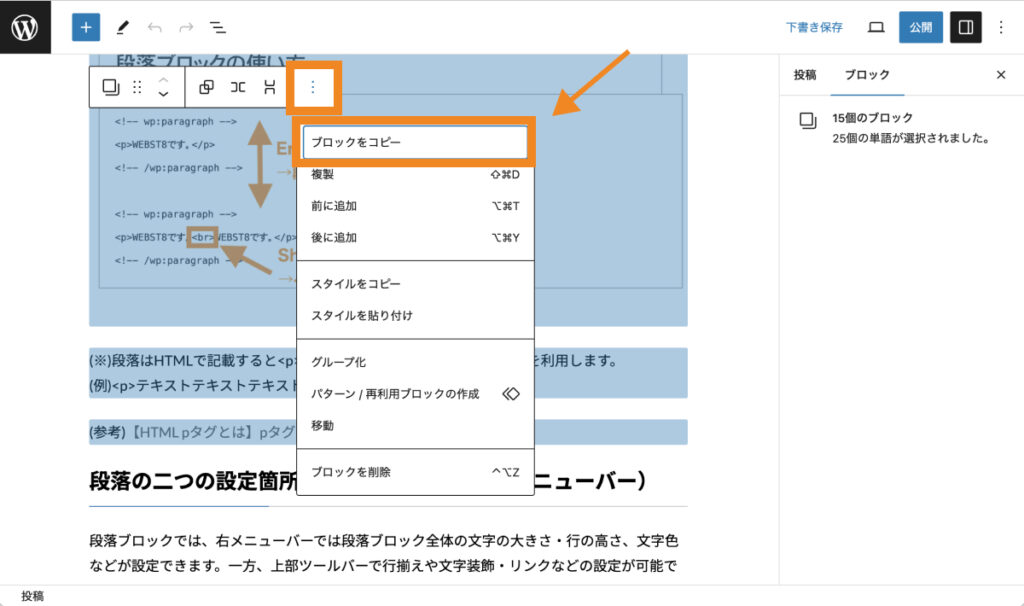The image size is (1024, 606).
Task: Open the block options three-dot menu
Action: coord(313,88)
